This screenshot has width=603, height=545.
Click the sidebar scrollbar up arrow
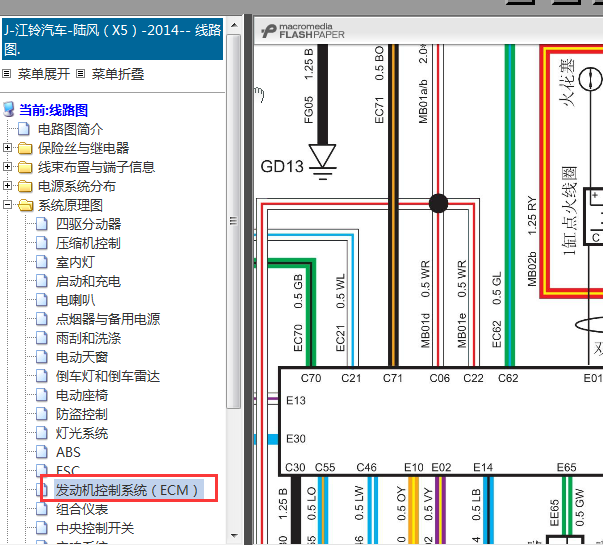coord(234,25)
